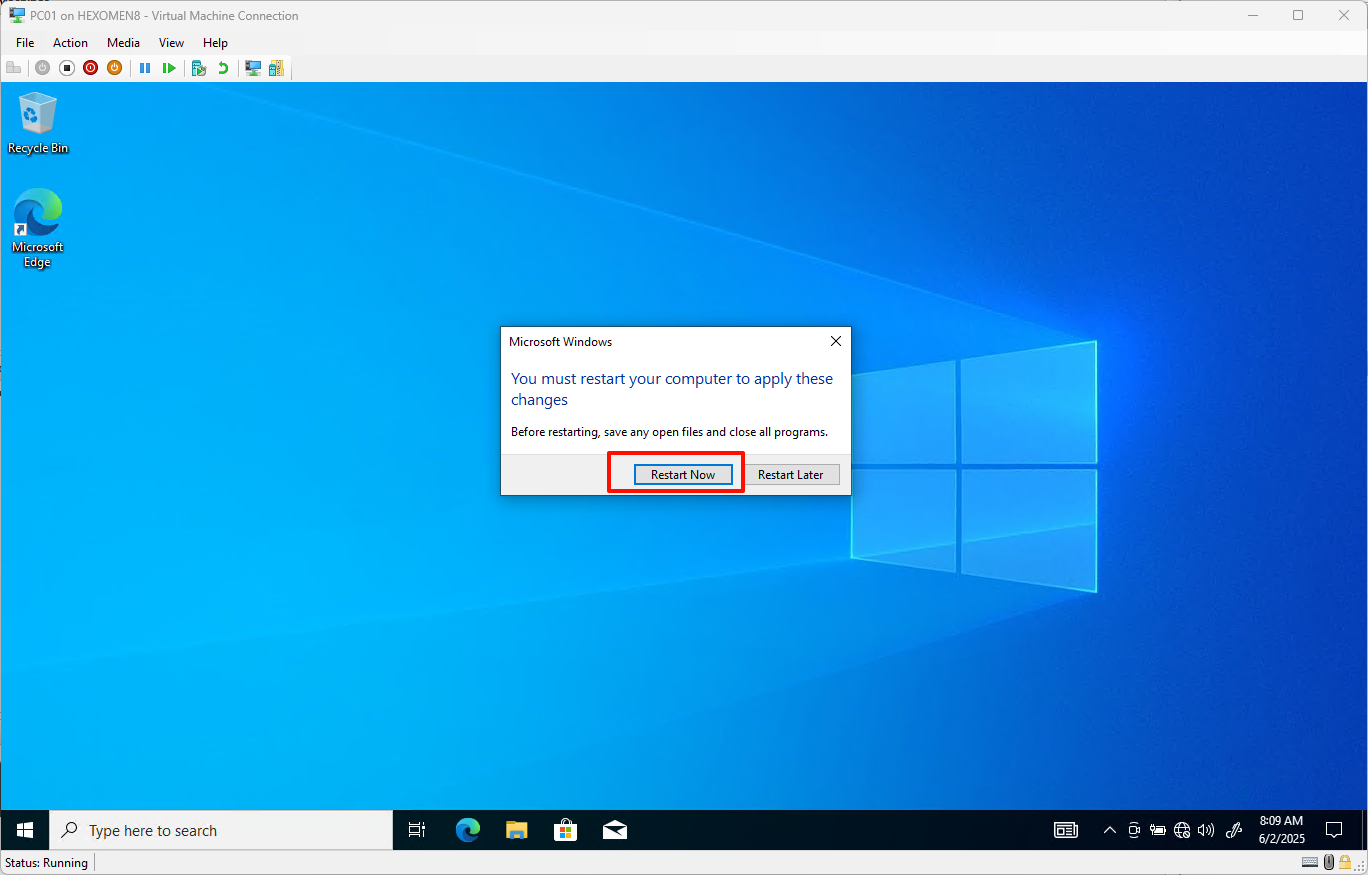Image resolution: width=1368 pixels, height=875 pixels.
Task: Click the 8:09 AM clock and date
Action: pyautogui.click(x=1281, y=830)
